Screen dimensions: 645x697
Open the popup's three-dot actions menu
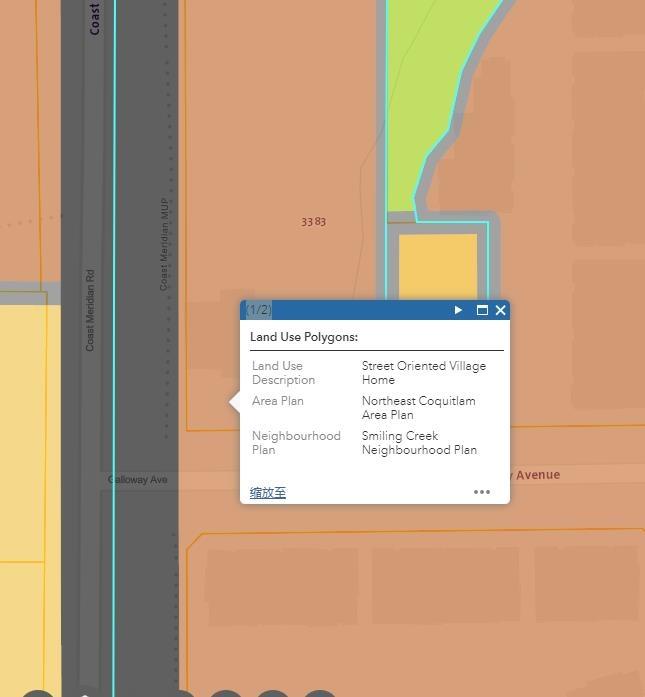click(x=482, y=492)
